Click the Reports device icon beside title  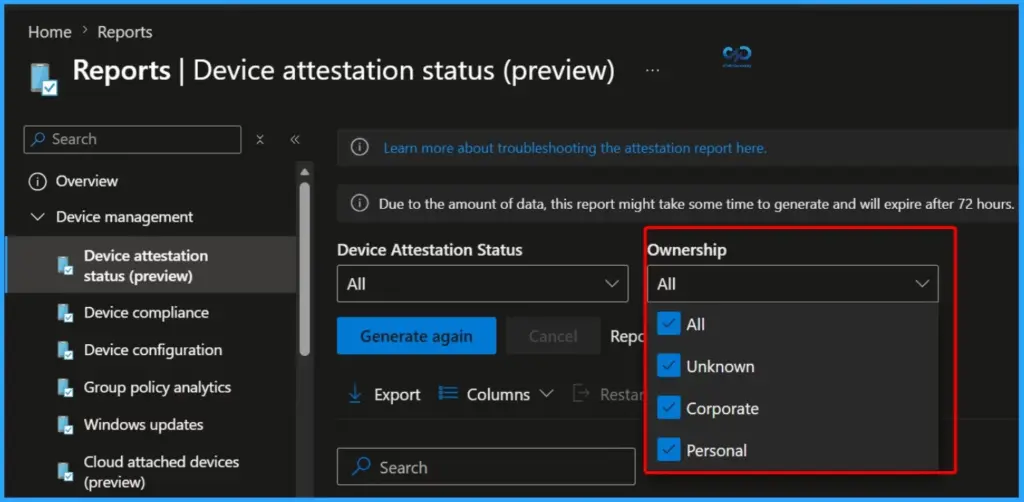44,78
